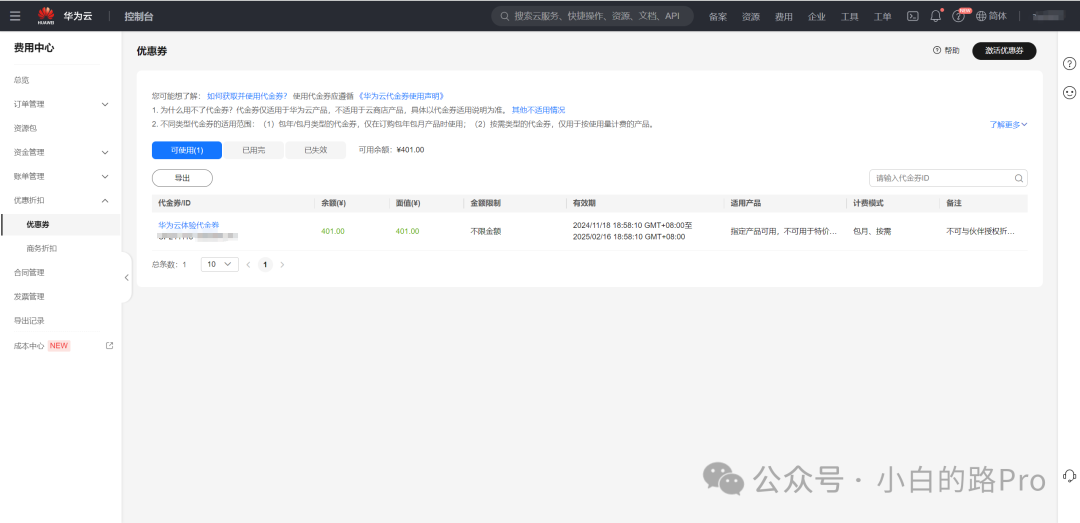Open 如何获取并使用代金券? link
This screenshot has height=523, width=1080.
(247, 96)
